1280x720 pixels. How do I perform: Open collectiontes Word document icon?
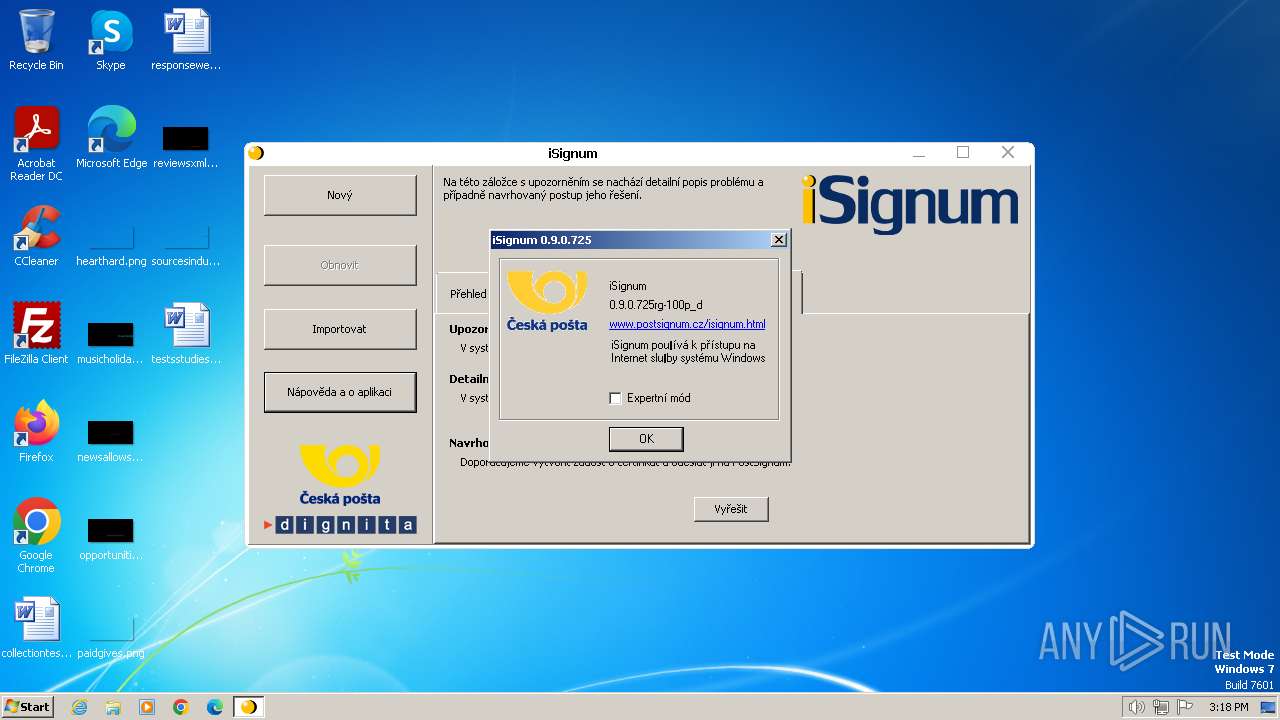(36, 628)
